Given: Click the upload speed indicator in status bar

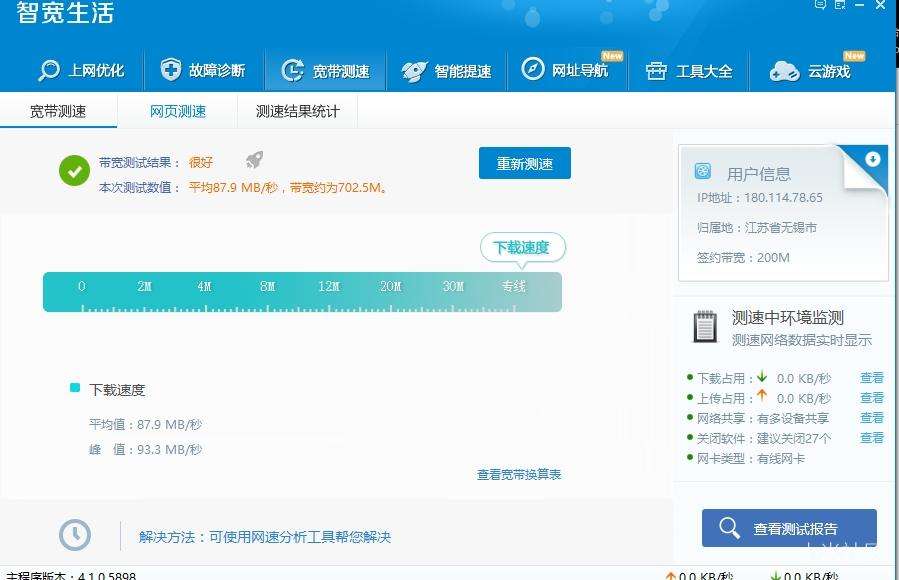Looking at the screenshot, I should pos(699,575).
